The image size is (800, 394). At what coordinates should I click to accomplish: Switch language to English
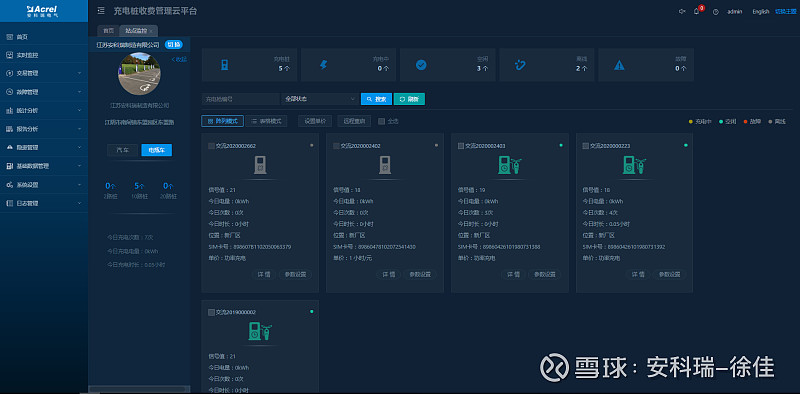(761, 12)
